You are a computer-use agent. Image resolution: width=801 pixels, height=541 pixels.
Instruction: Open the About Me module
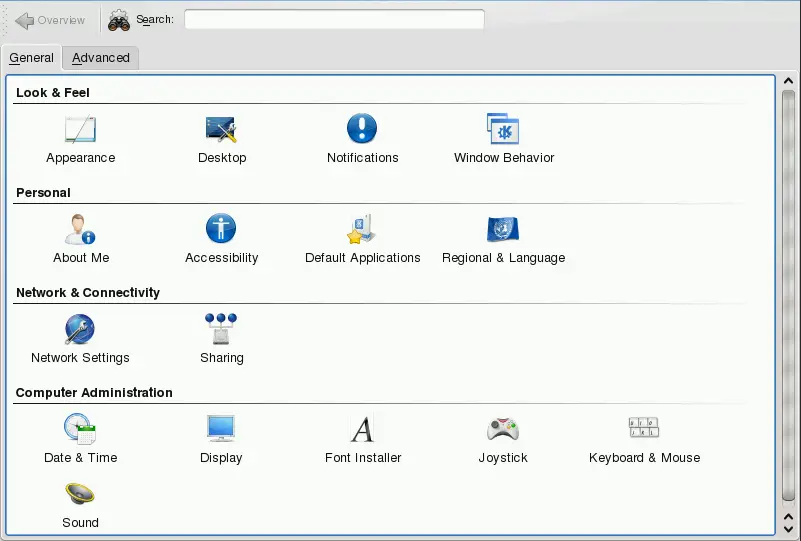pos(80,230)
